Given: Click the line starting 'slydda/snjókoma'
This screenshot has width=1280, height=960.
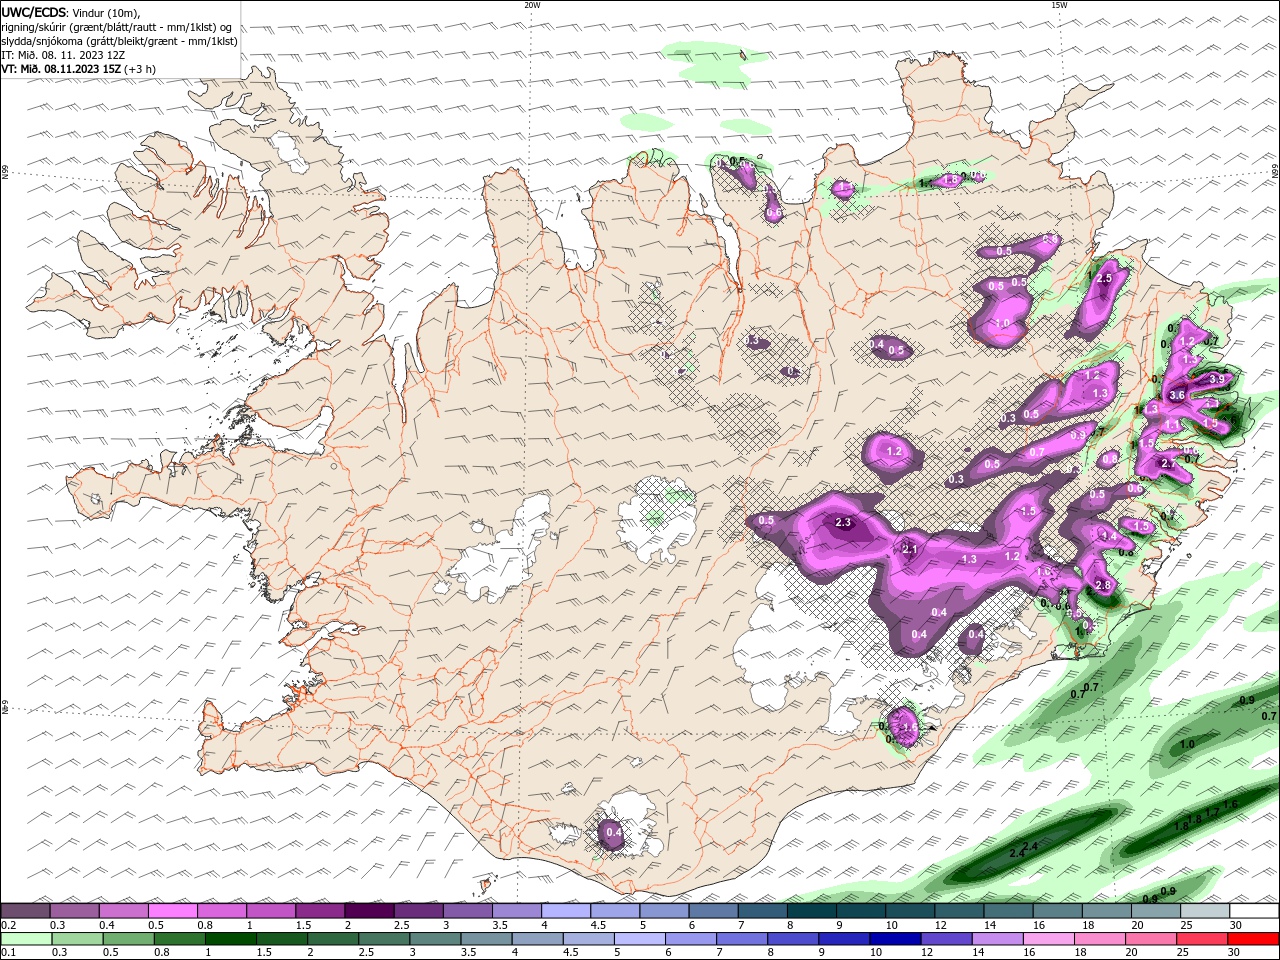Looking at the screenshot, I should coord(120,41).
